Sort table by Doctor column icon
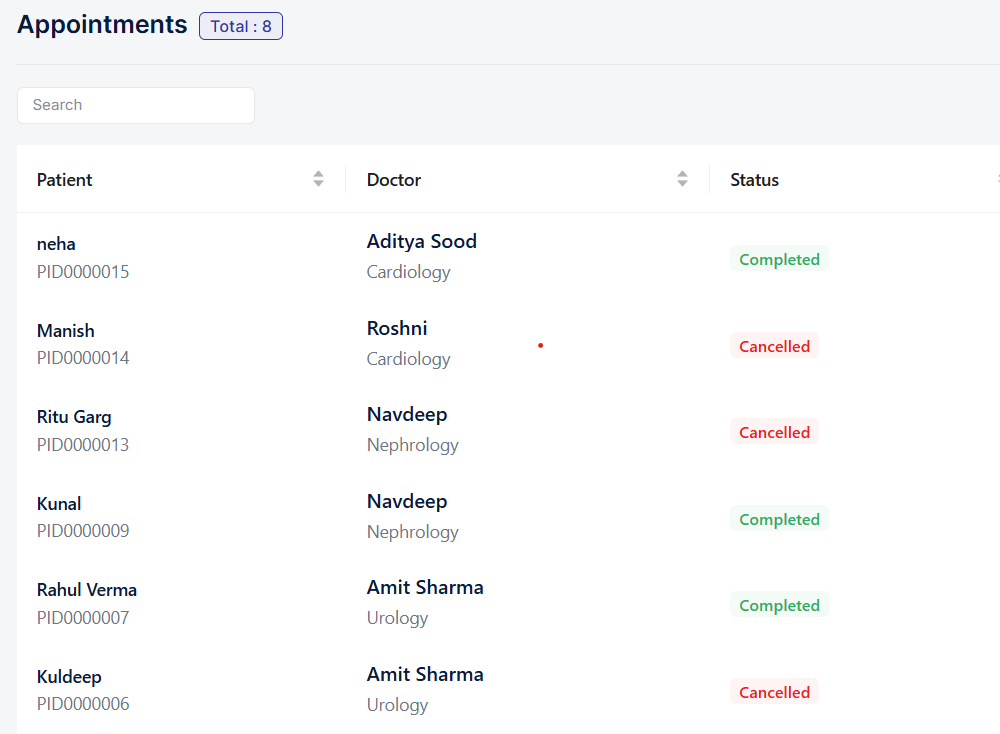The width and height of the screenshot is (1000, 734). [x=682, y=179]
